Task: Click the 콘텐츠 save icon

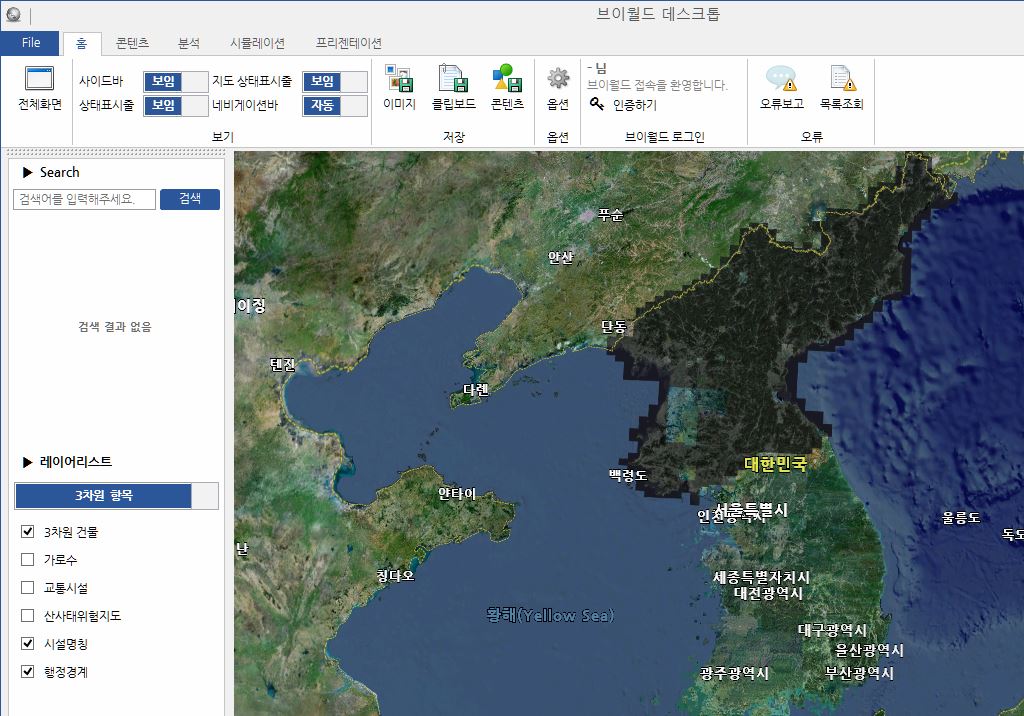Action: point(507,78)
